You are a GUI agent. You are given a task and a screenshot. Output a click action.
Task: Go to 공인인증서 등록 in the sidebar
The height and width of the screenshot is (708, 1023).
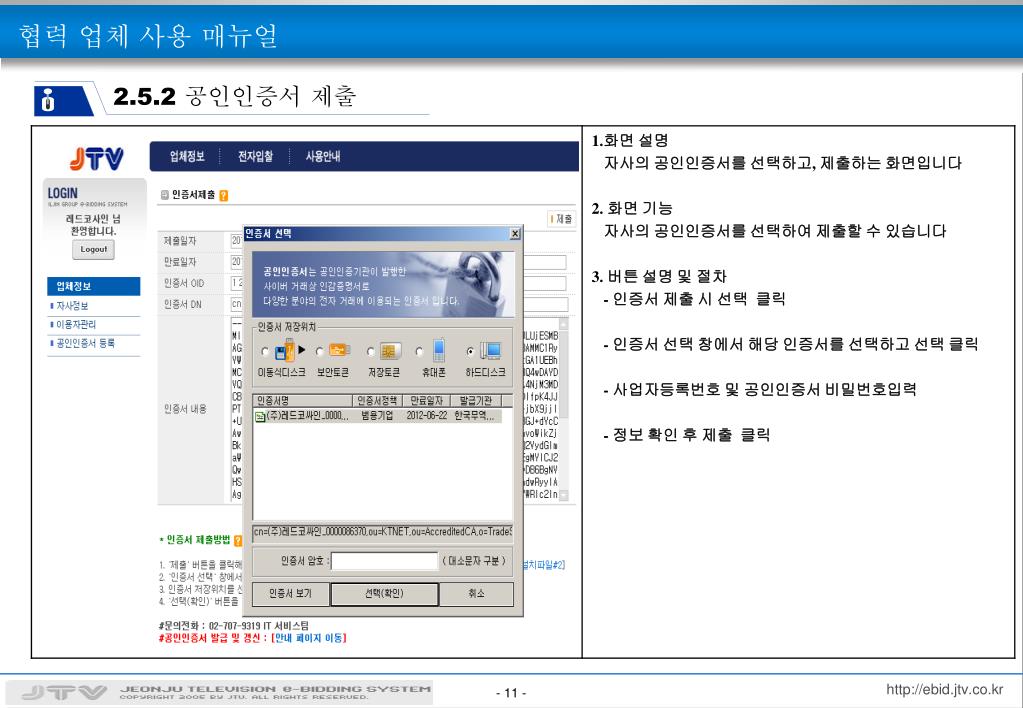point(85,343)
